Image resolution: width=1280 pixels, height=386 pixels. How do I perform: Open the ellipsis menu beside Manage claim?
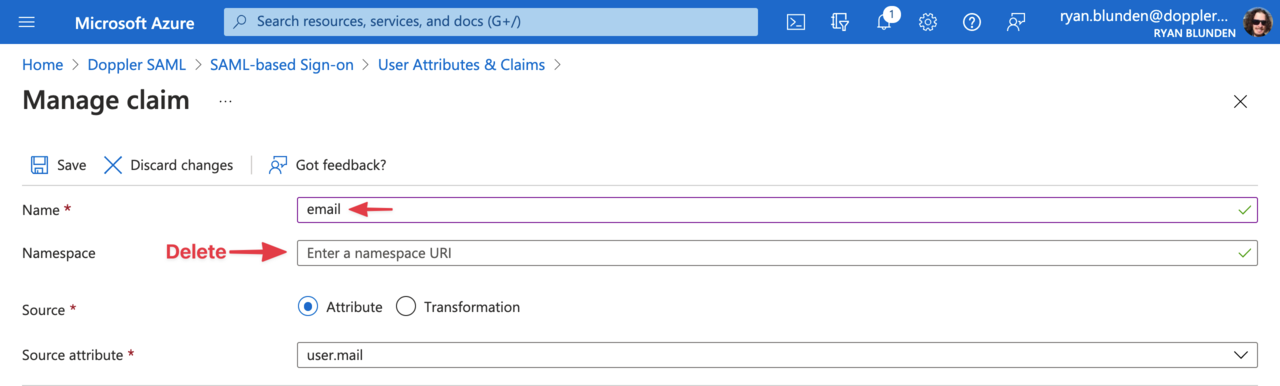226,101
